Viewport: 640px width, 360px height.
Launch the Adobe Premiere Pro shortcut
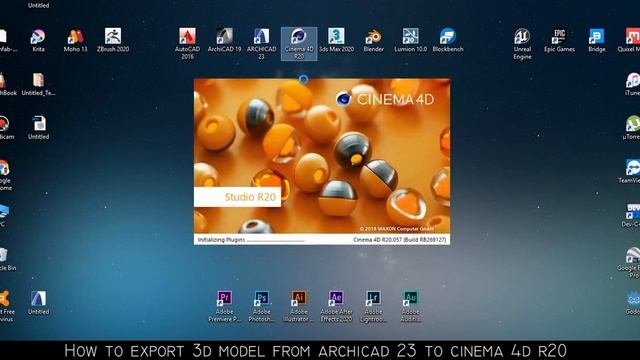pyautogui.click(x=224, y=307)
